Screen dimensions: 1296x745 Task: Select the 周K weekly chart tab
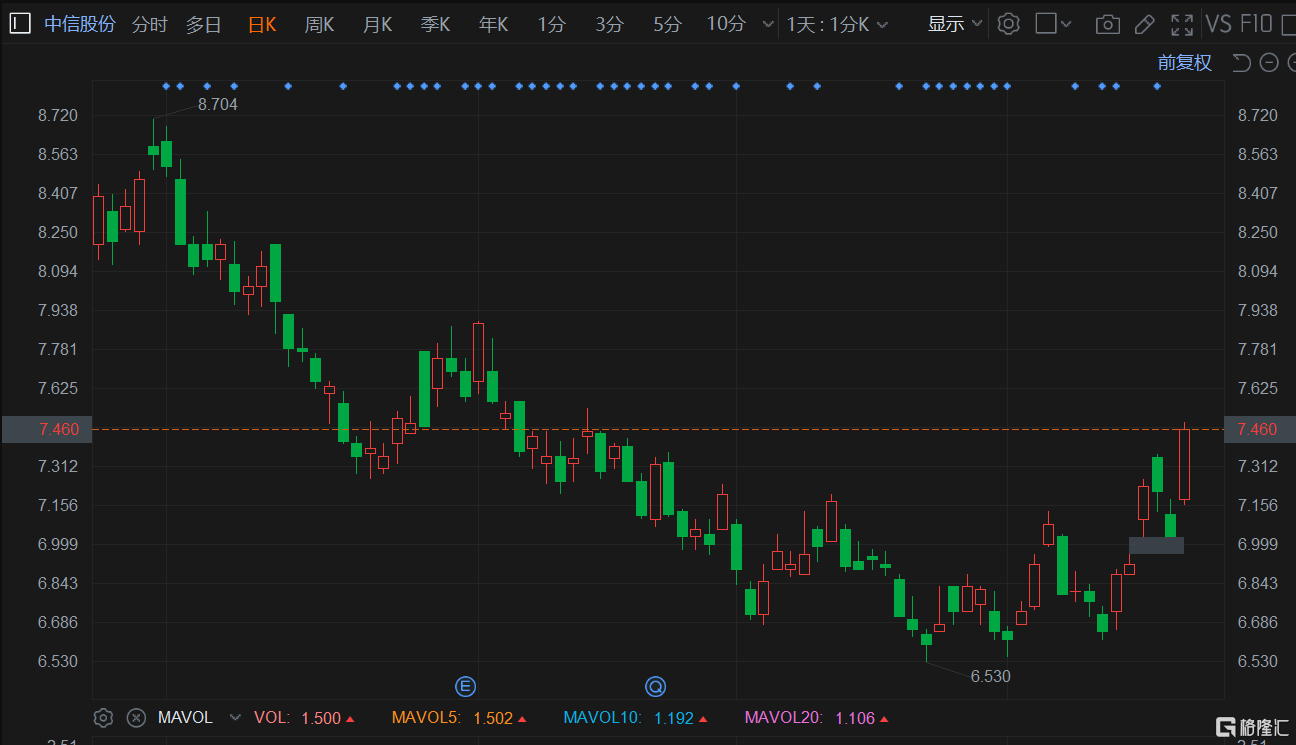click(x=320, y=24)
